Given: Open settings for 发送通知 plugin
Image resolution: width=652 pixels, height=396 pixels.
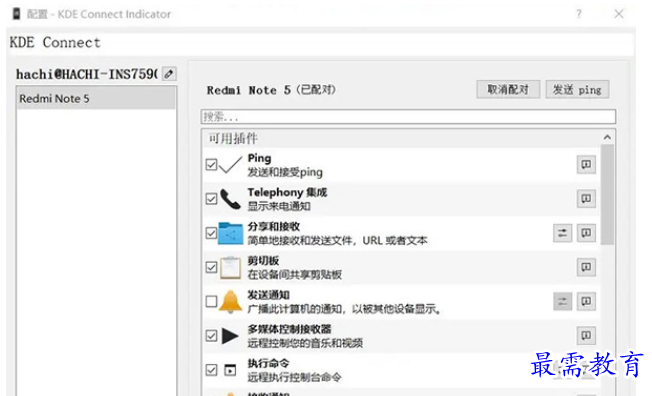Looking at the screenshot, I should point(562,301).
